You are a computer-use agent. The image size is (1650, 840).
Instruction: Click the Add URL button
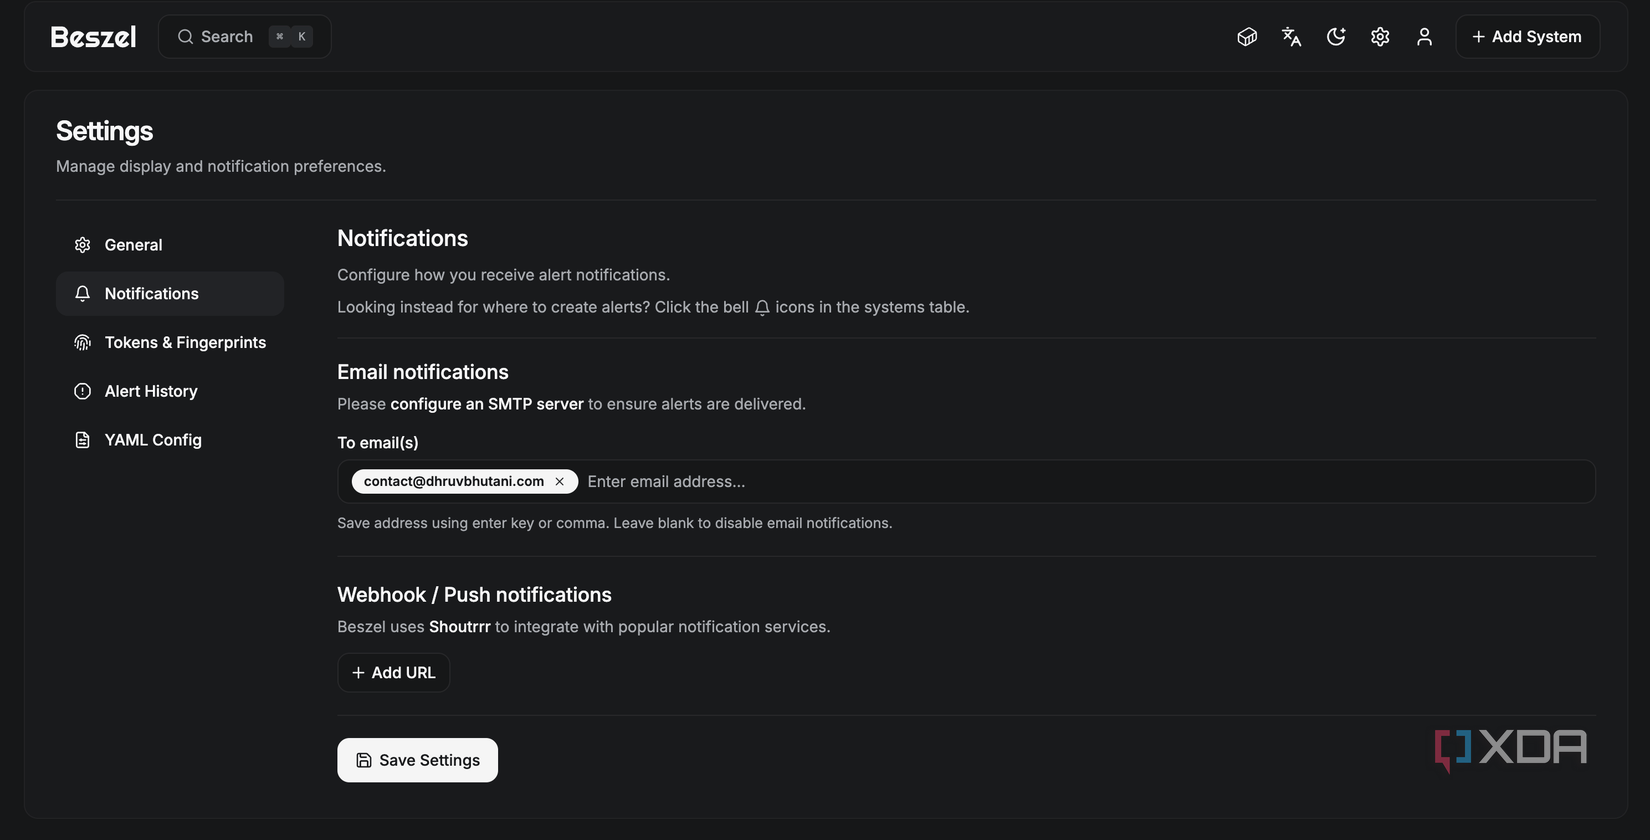pyautogui.click(x=393, y=673)
